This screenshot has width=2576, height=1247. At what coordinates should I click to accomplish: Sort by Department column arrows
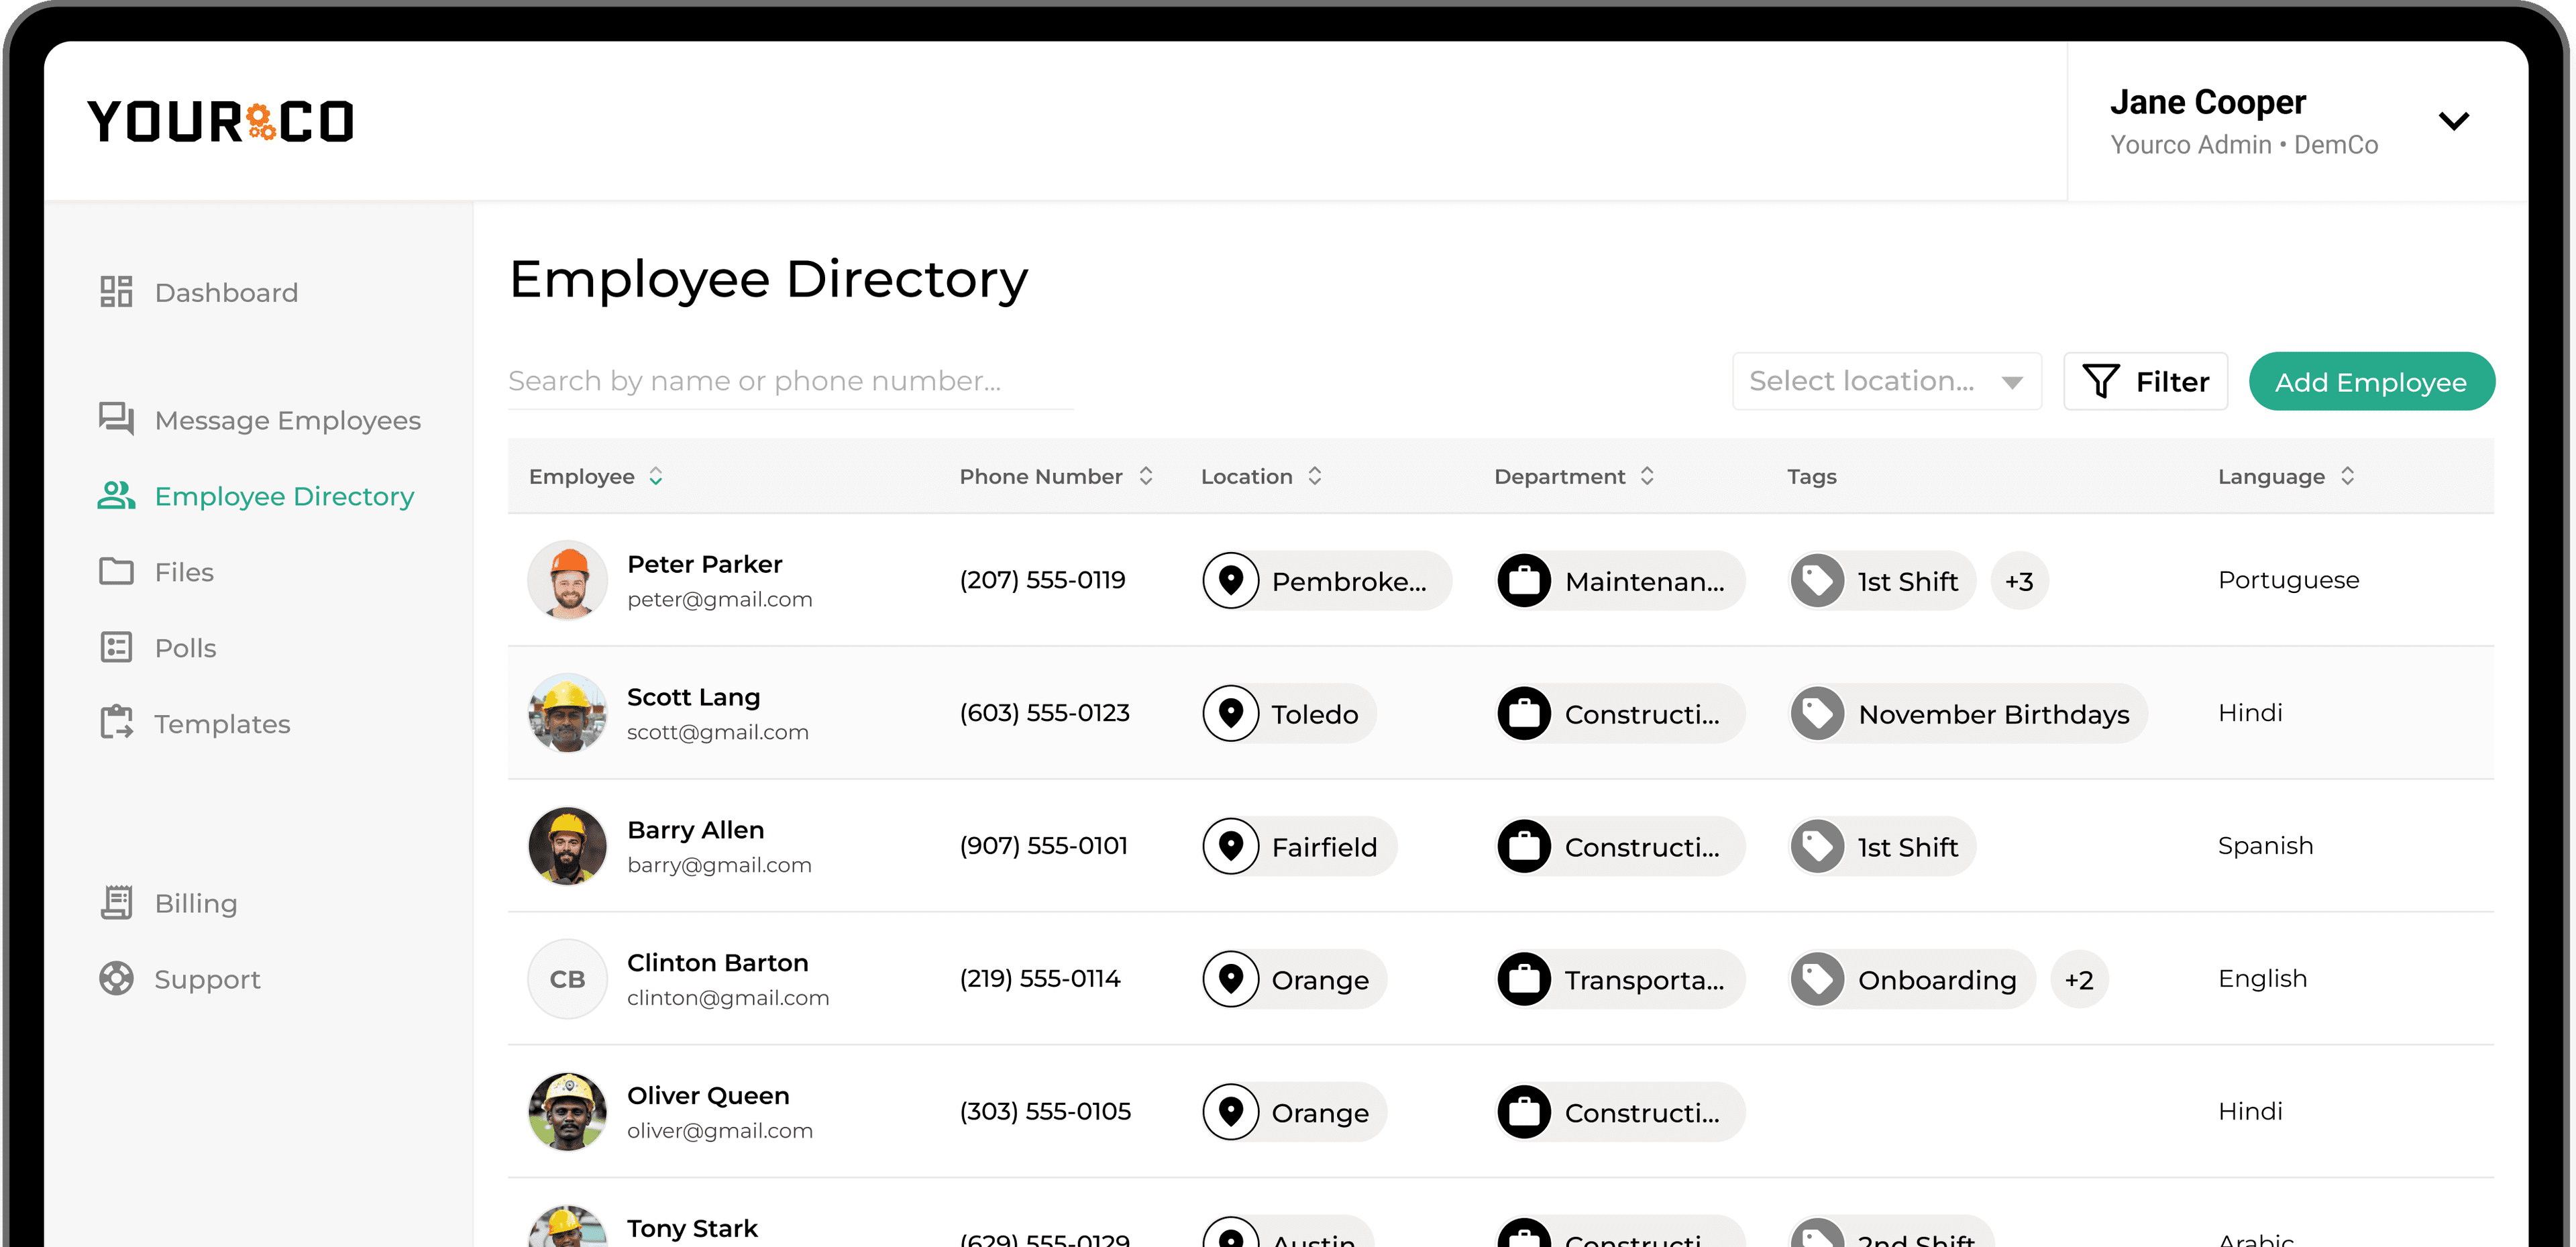pos(1647,476)
